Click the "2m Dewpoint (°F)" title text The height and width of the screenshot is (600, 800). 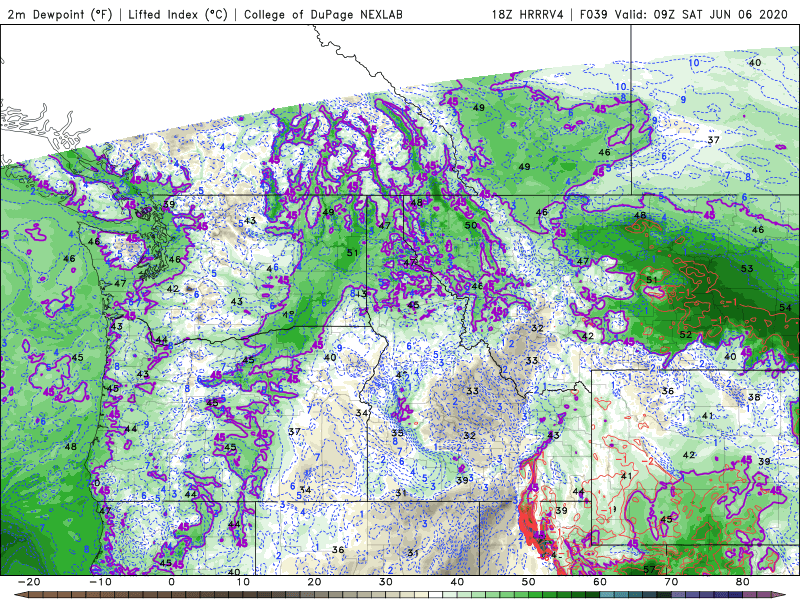(x=59, y=14)
